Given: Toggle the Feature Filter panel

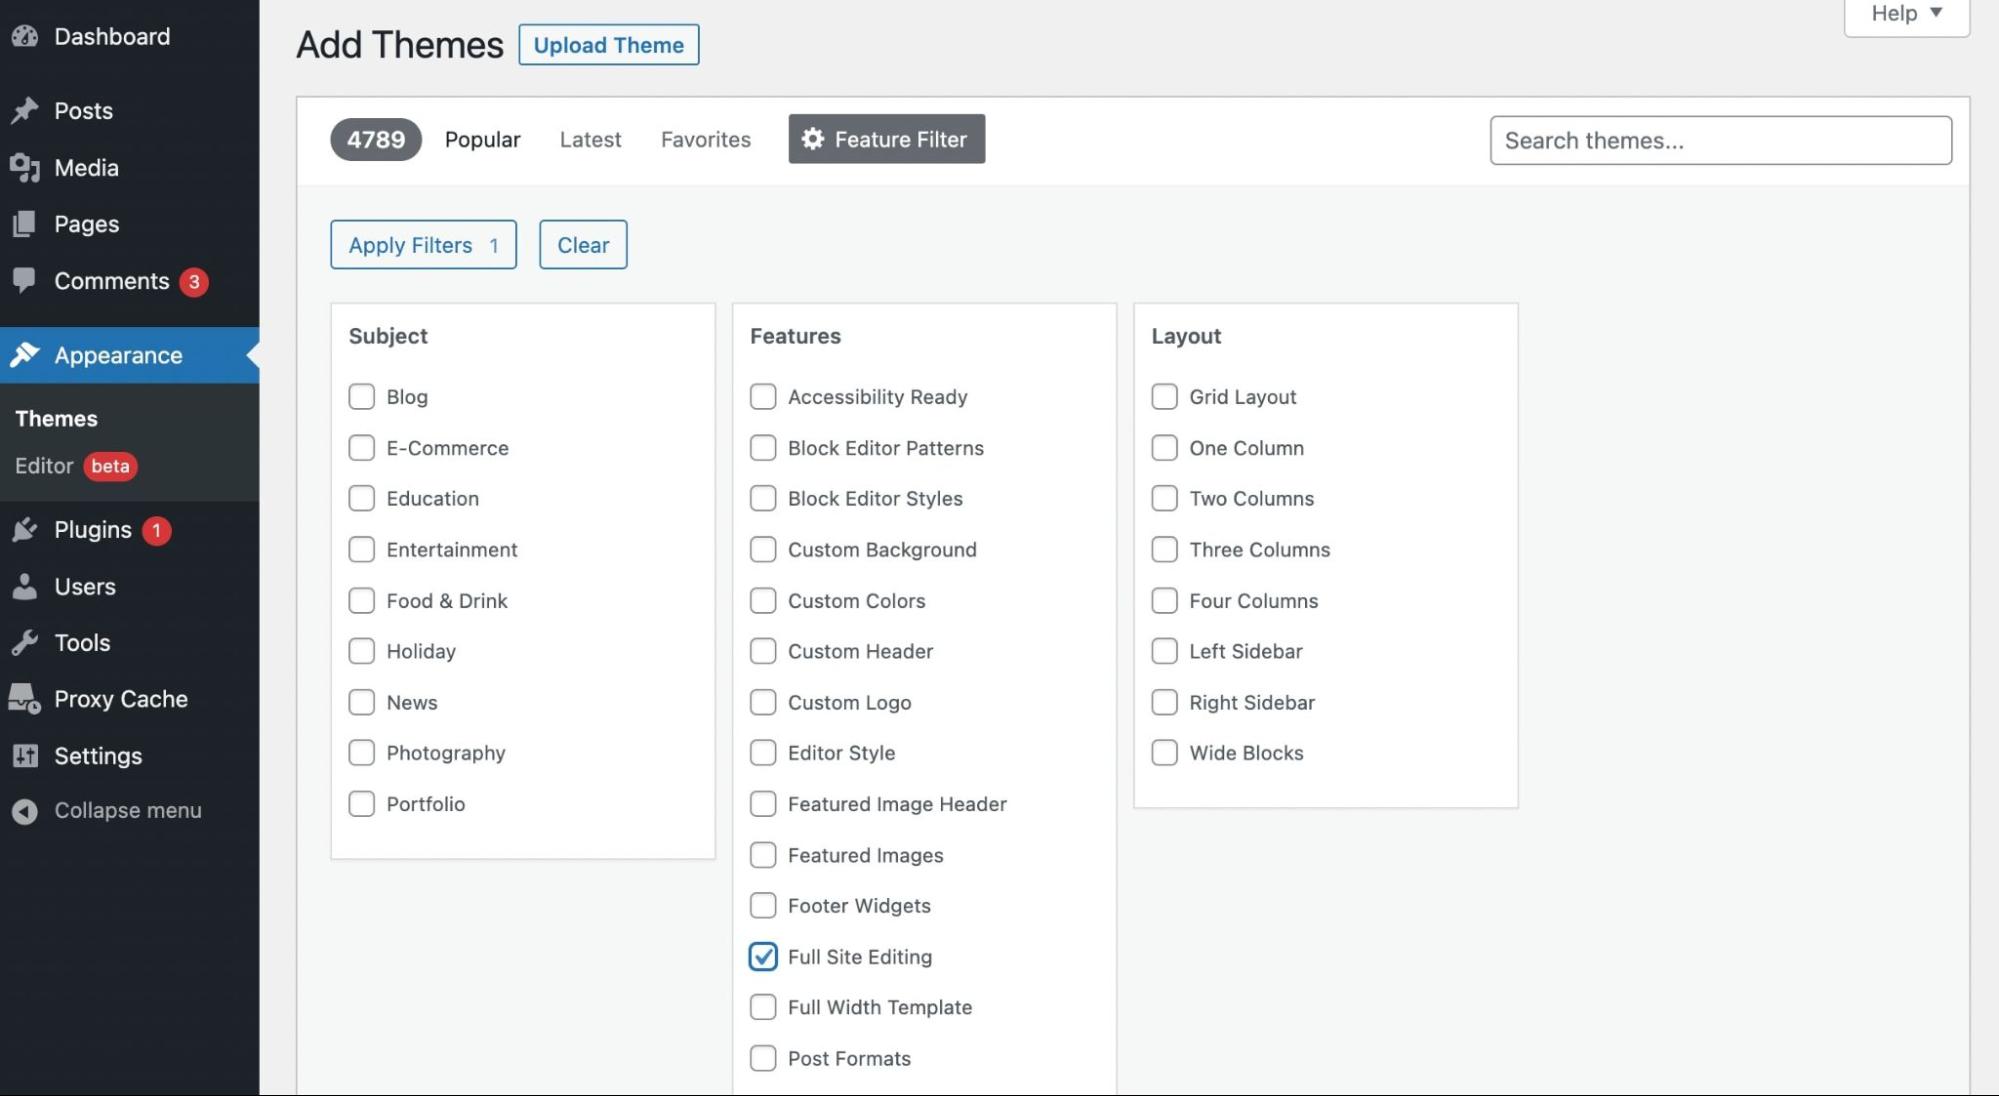Looking at the screenshot, I should pyautogui.click(x=886, y=139).
